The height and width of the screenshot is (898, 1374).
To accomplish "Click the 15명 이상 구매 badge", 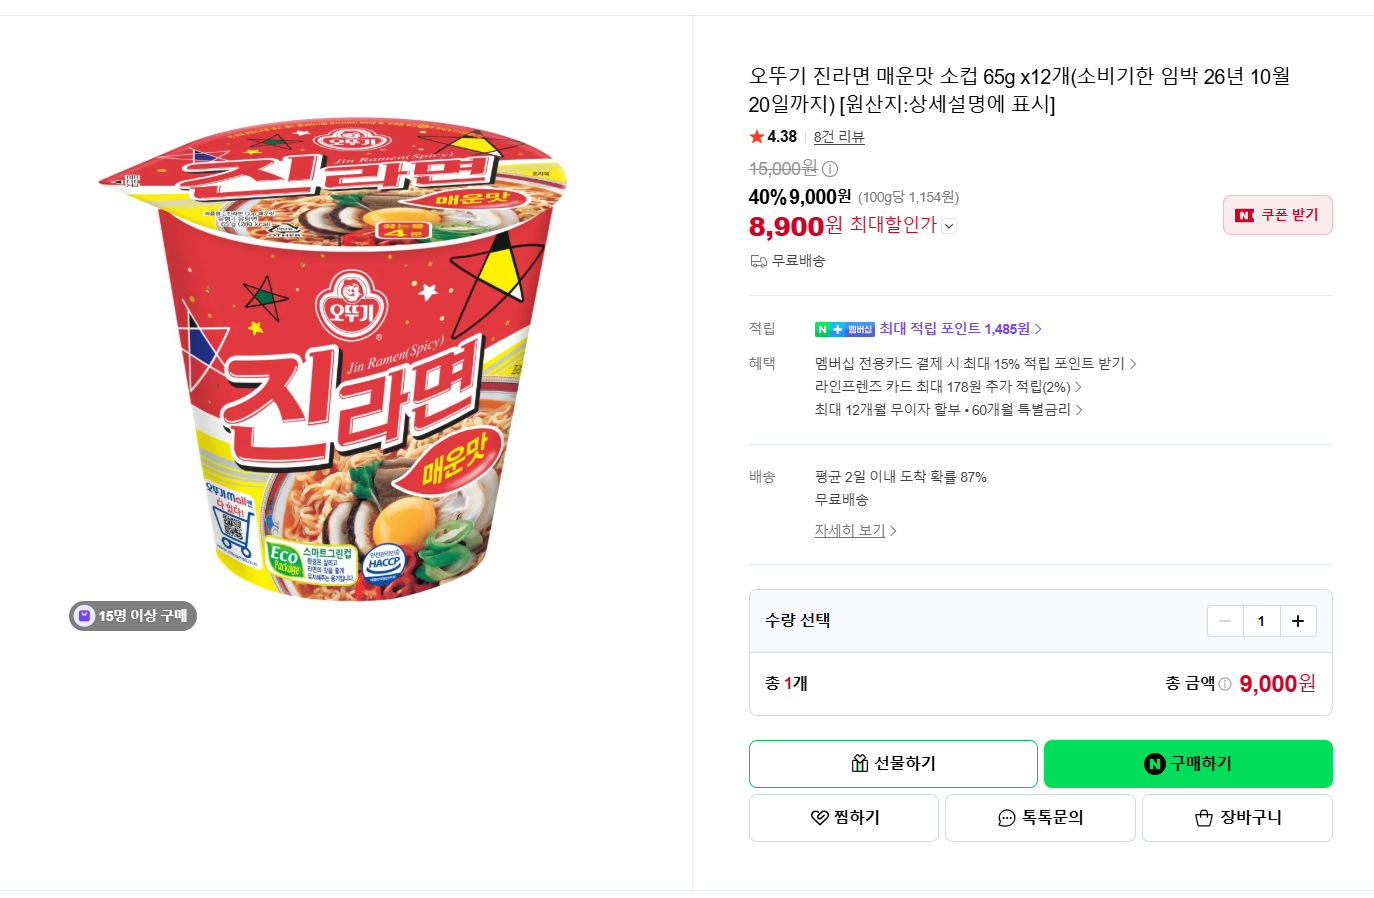I will pos(133,616).
